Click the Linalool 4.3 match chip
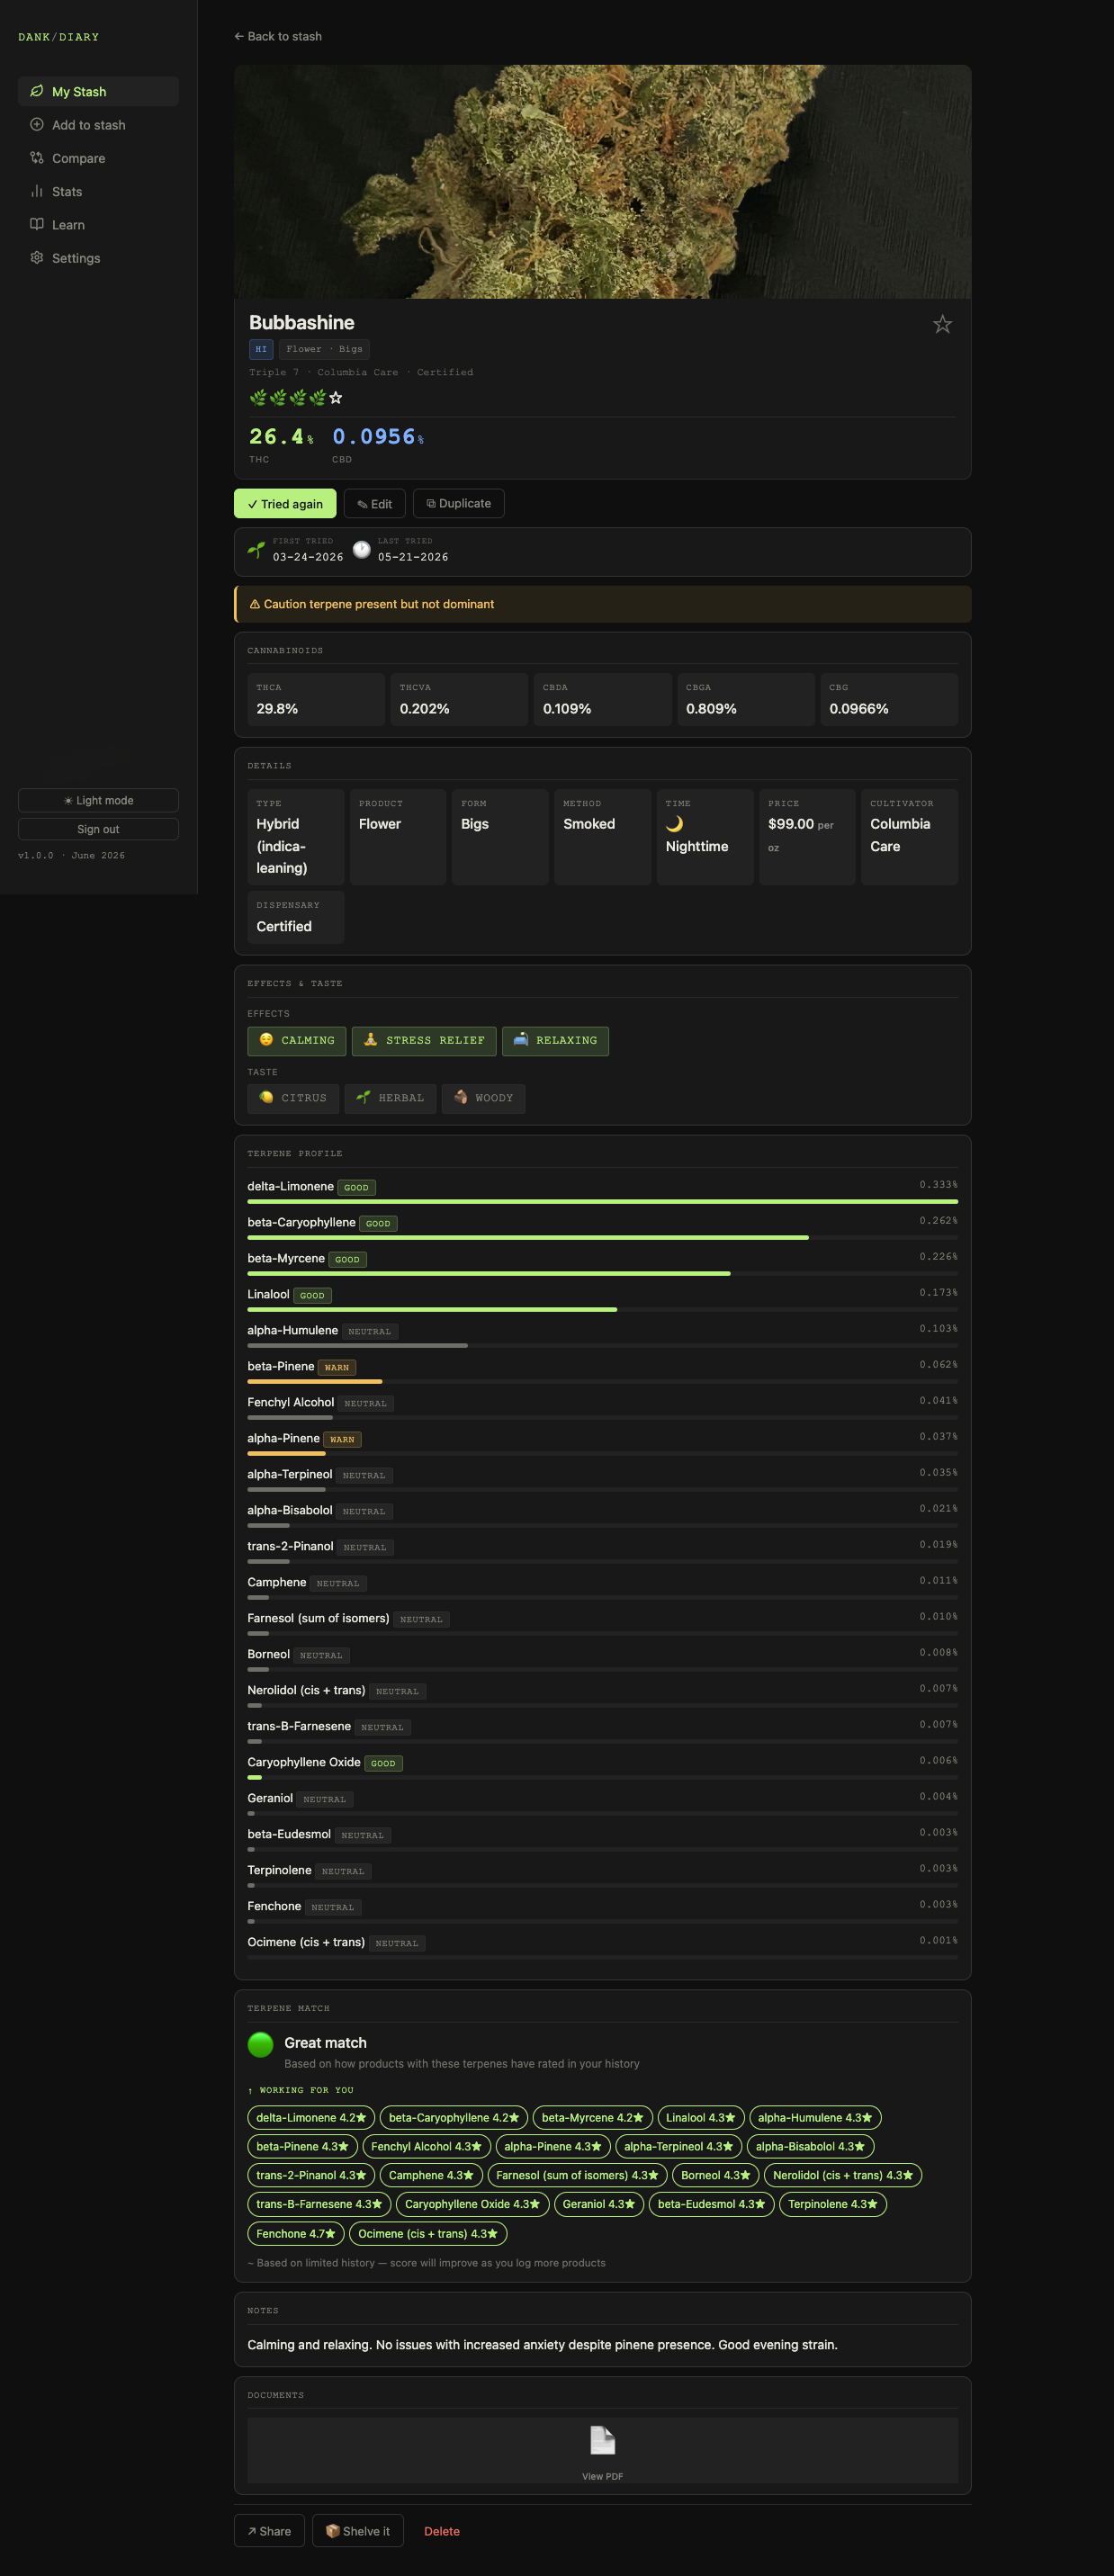Screen dimensions: 1114x2576 tap(700, 2117)
